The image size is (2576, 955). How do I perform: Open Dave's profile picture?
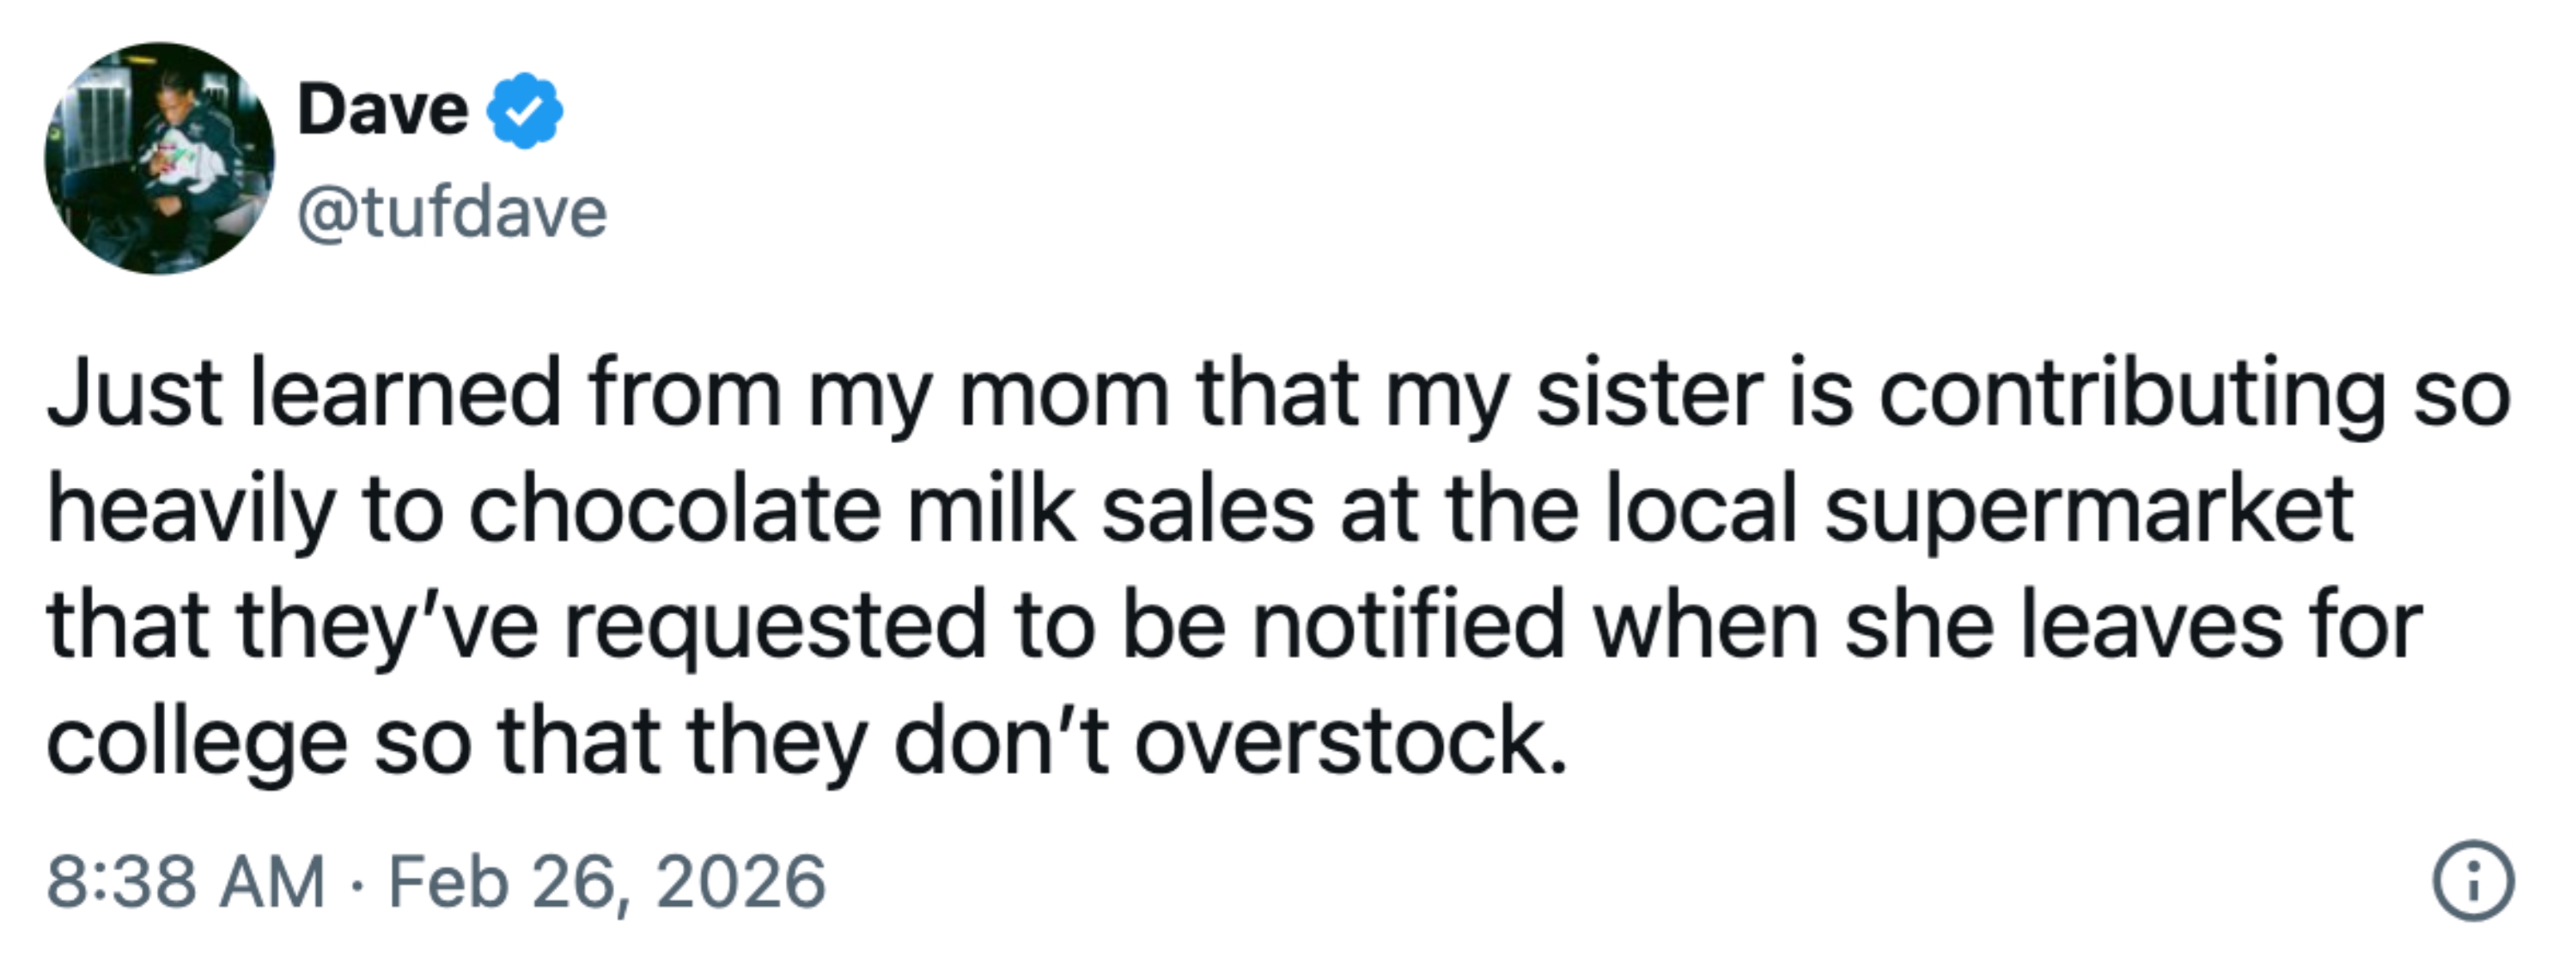tap(159, 158)
